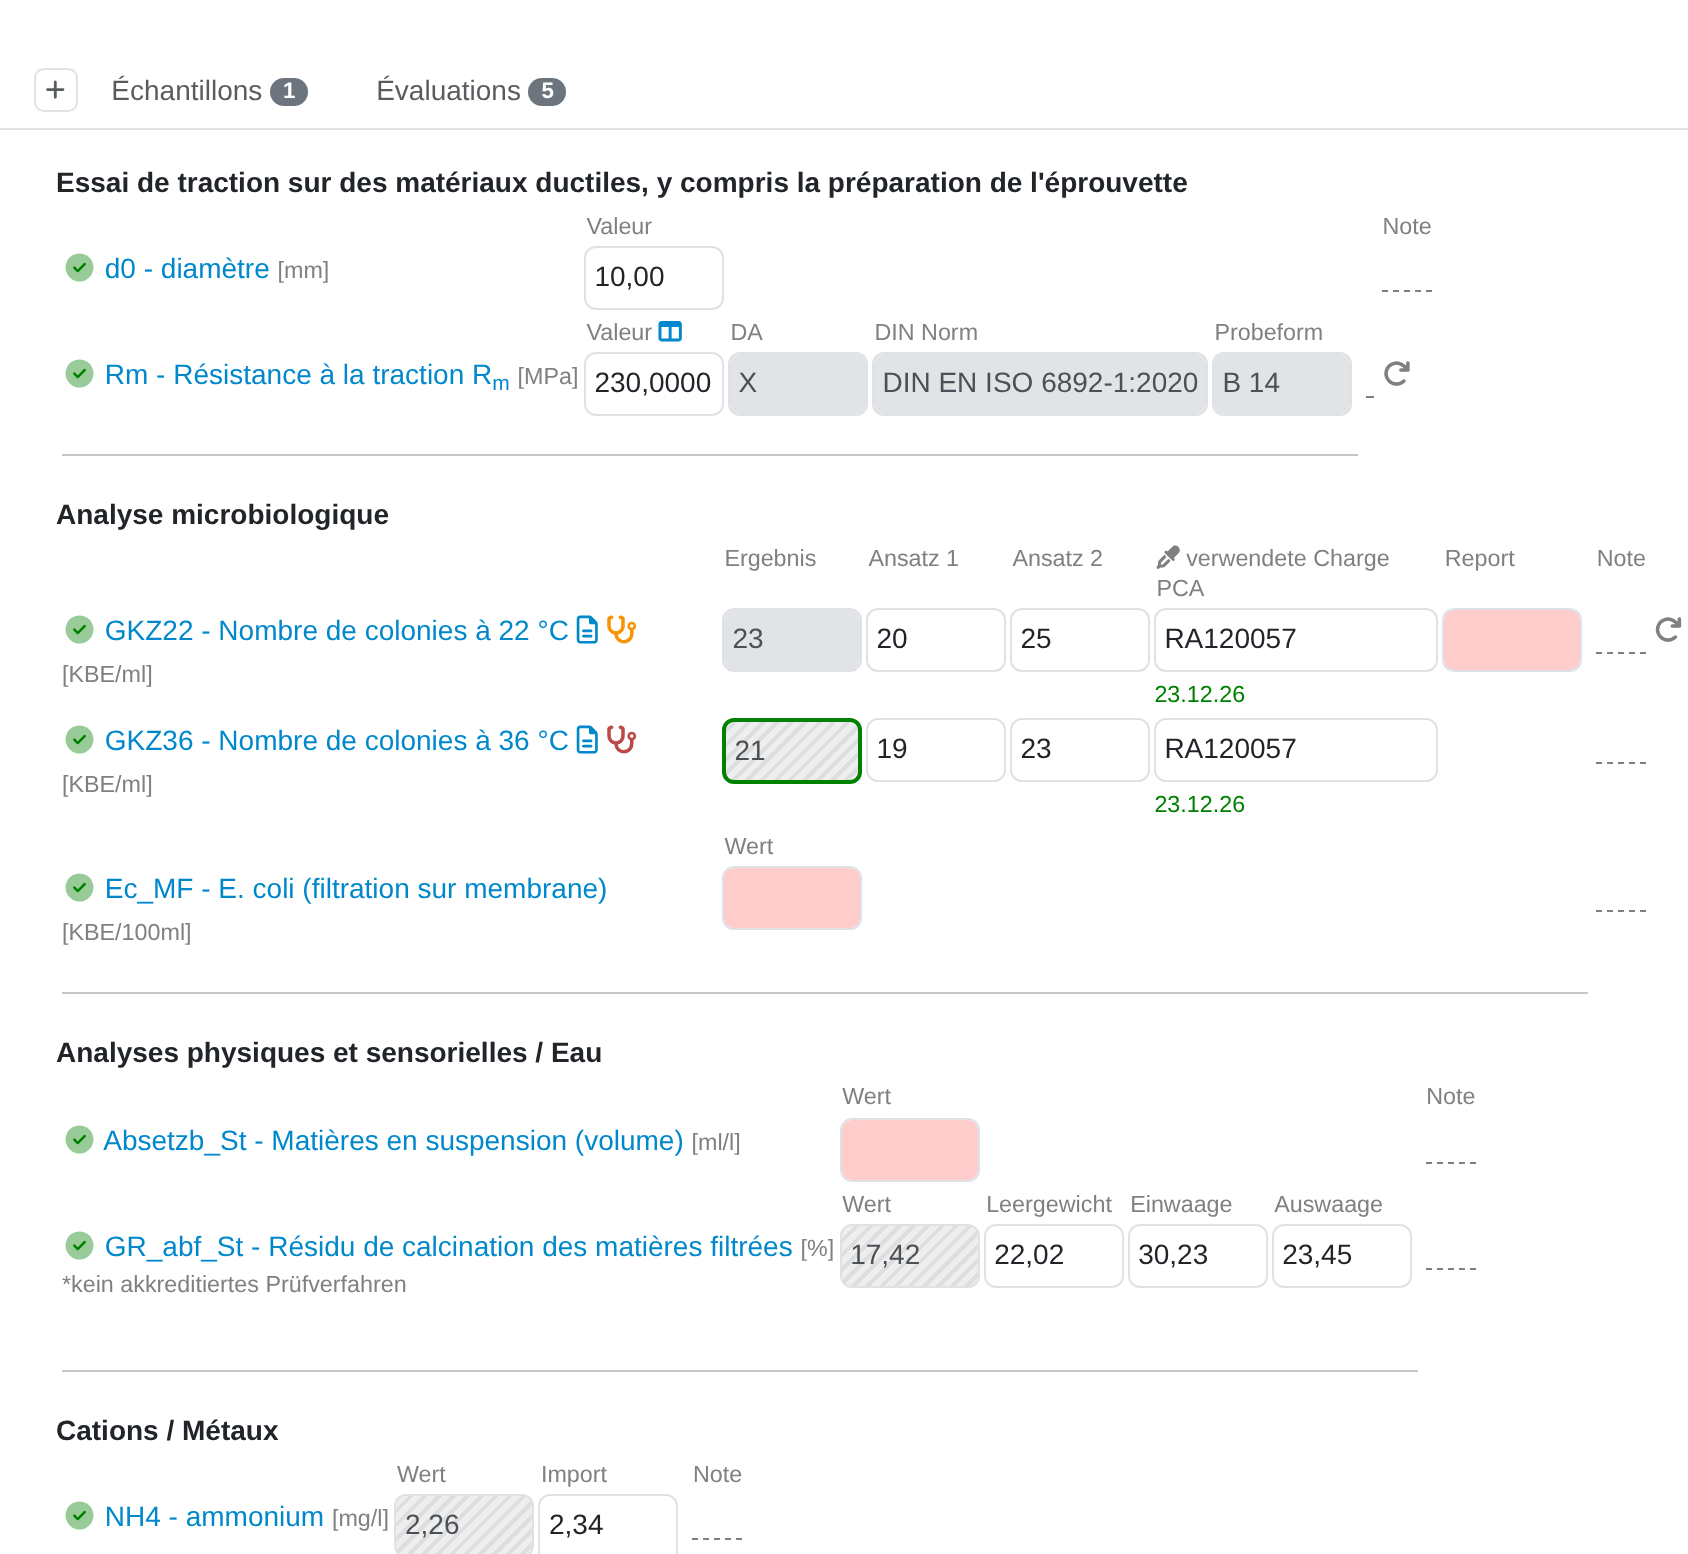Open the GKZ36 - Nombre de colonies link
1688x1554 pixels.
pos(336,741)
